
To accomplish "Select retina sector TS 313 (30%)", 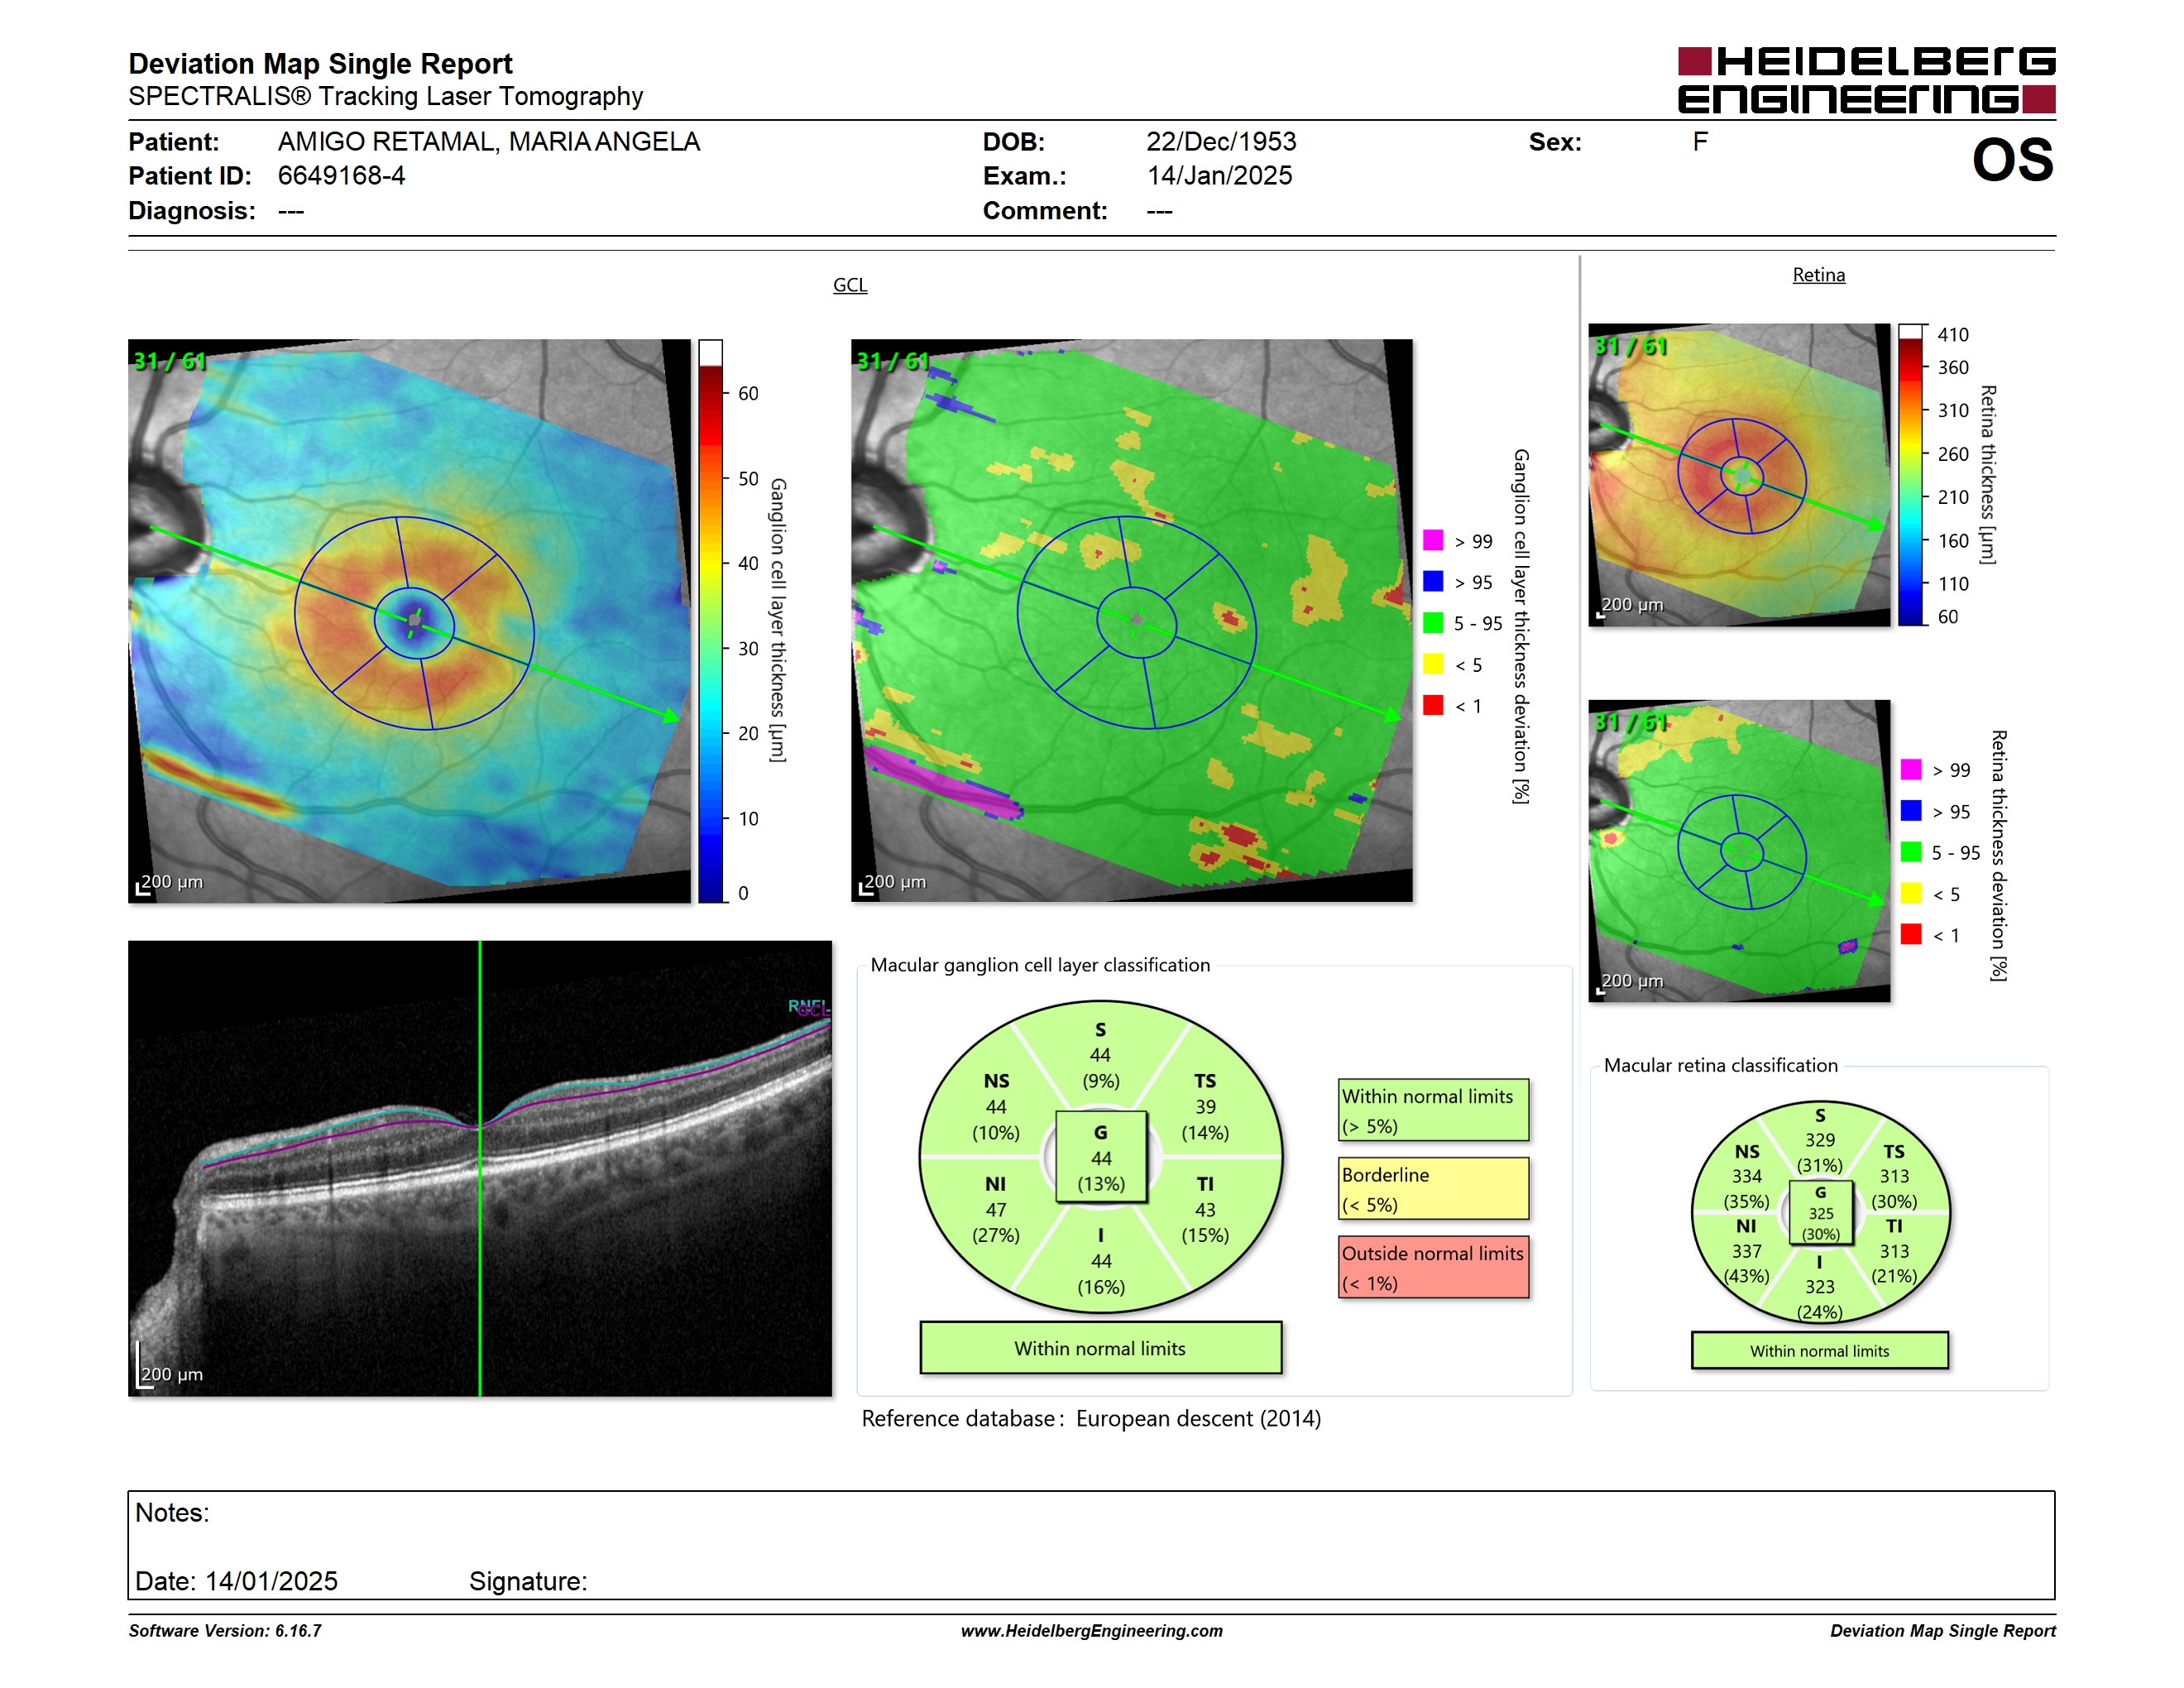I will [1894, 1176].
